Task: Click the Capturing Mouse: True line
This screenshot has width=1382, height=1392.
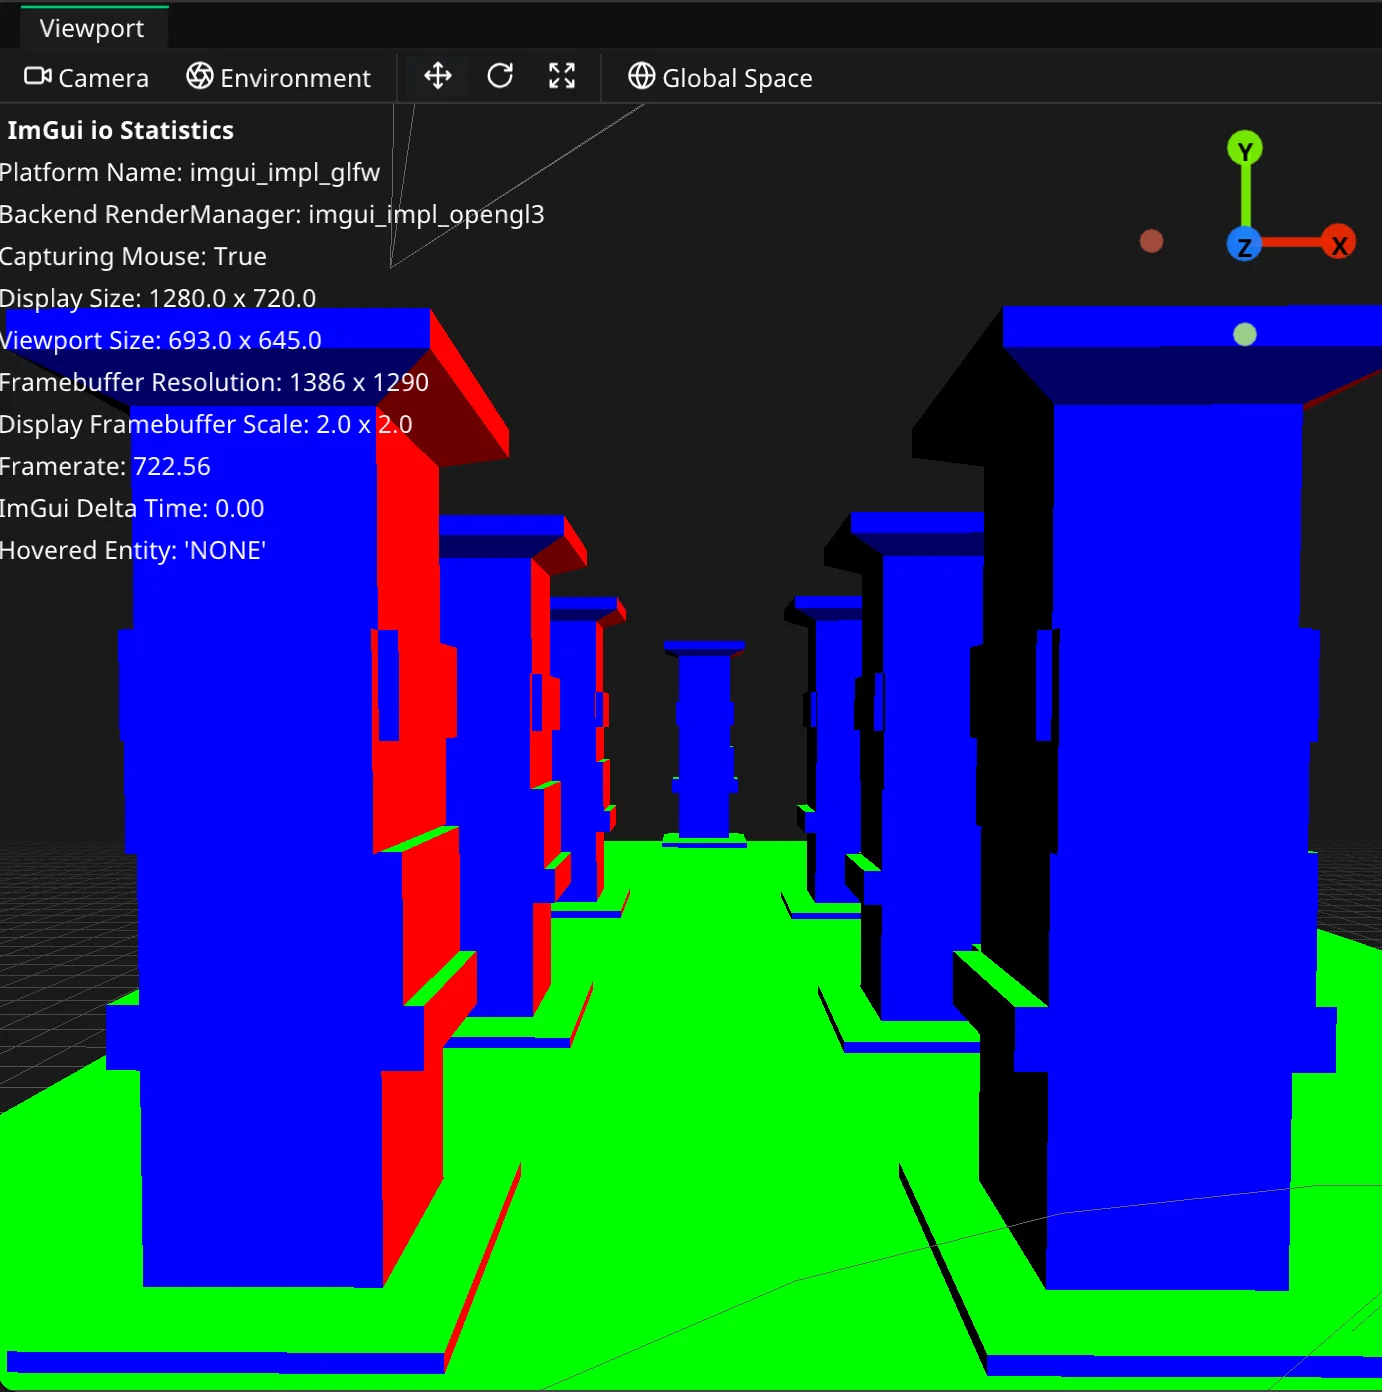Action: pyautogui.click(x=133, y=256)
